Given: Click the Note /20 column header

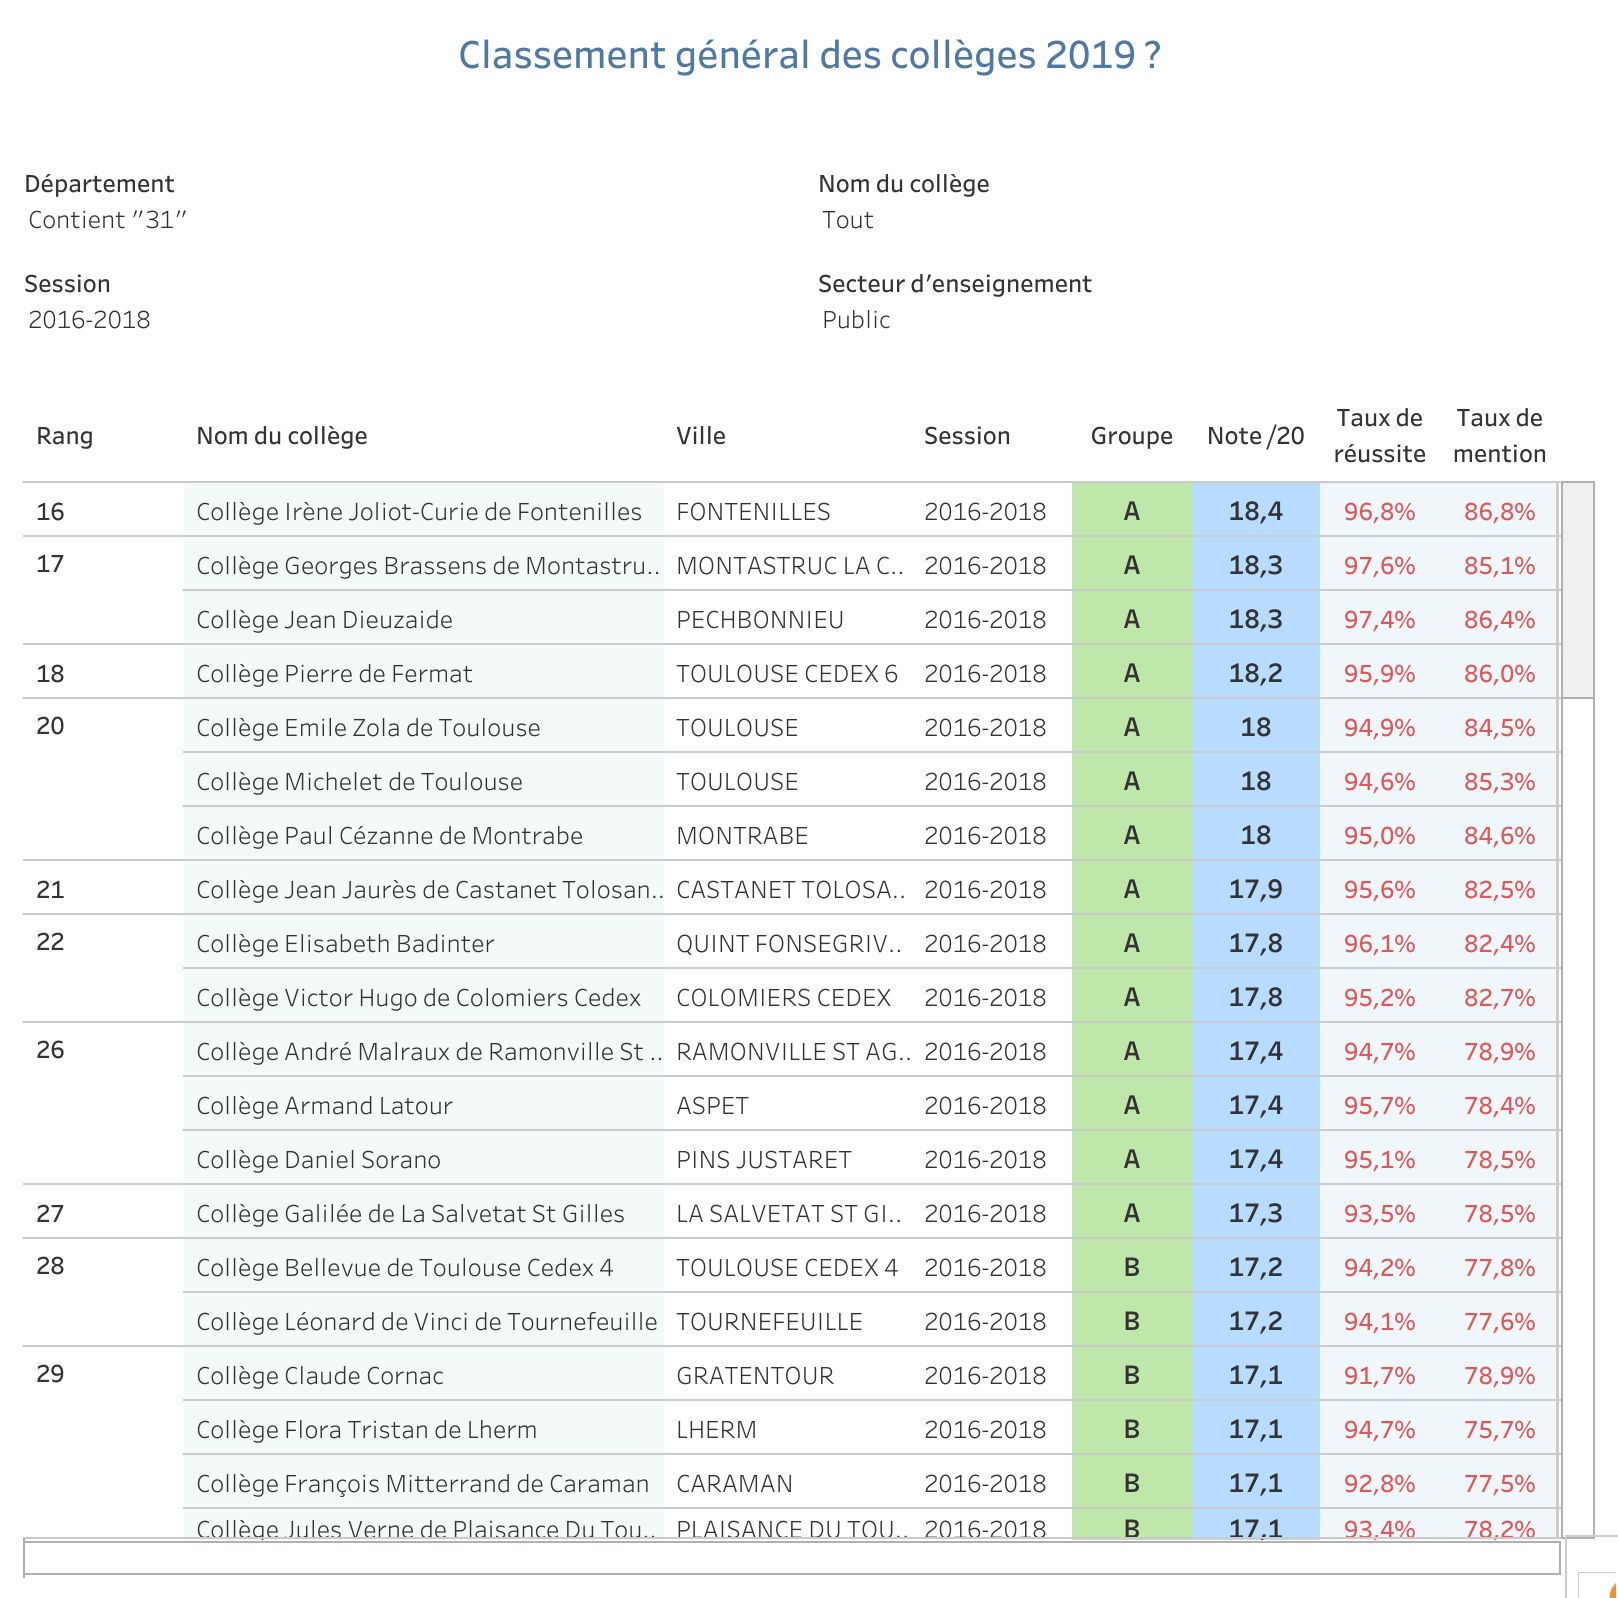Looking at the screenshot, I should tap(1255, 436).
